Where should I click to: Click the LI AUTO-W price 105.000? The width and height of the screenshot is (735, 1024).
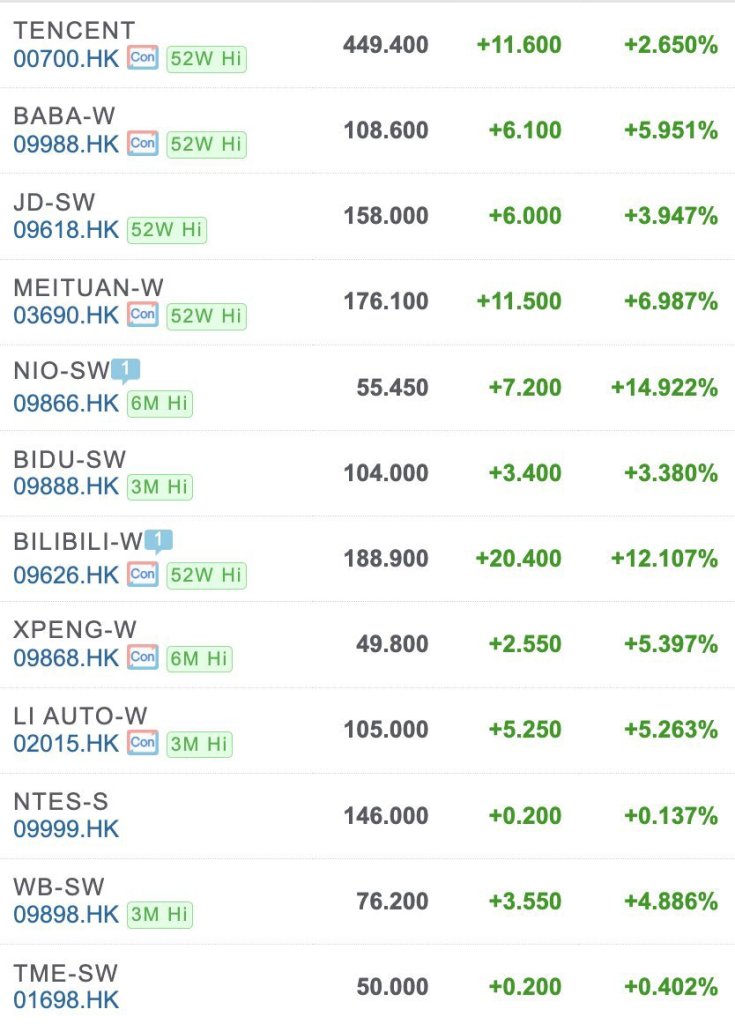coord(386,730)
